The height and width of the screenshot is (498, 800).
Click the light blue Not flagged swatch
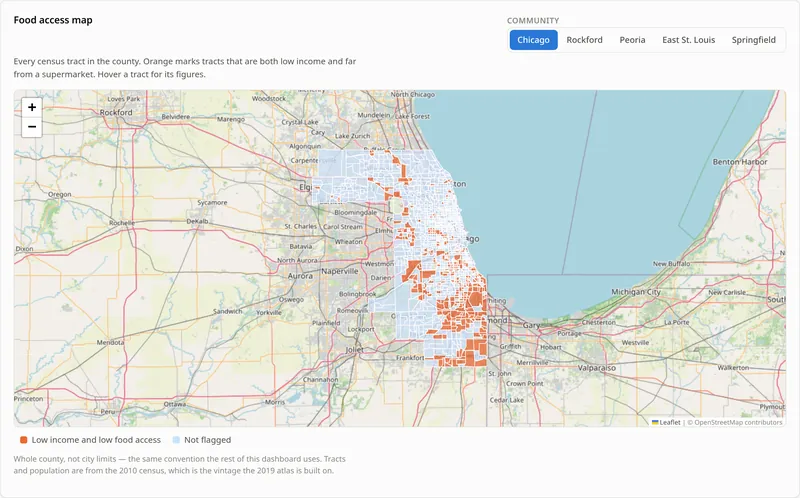point(176,440)
